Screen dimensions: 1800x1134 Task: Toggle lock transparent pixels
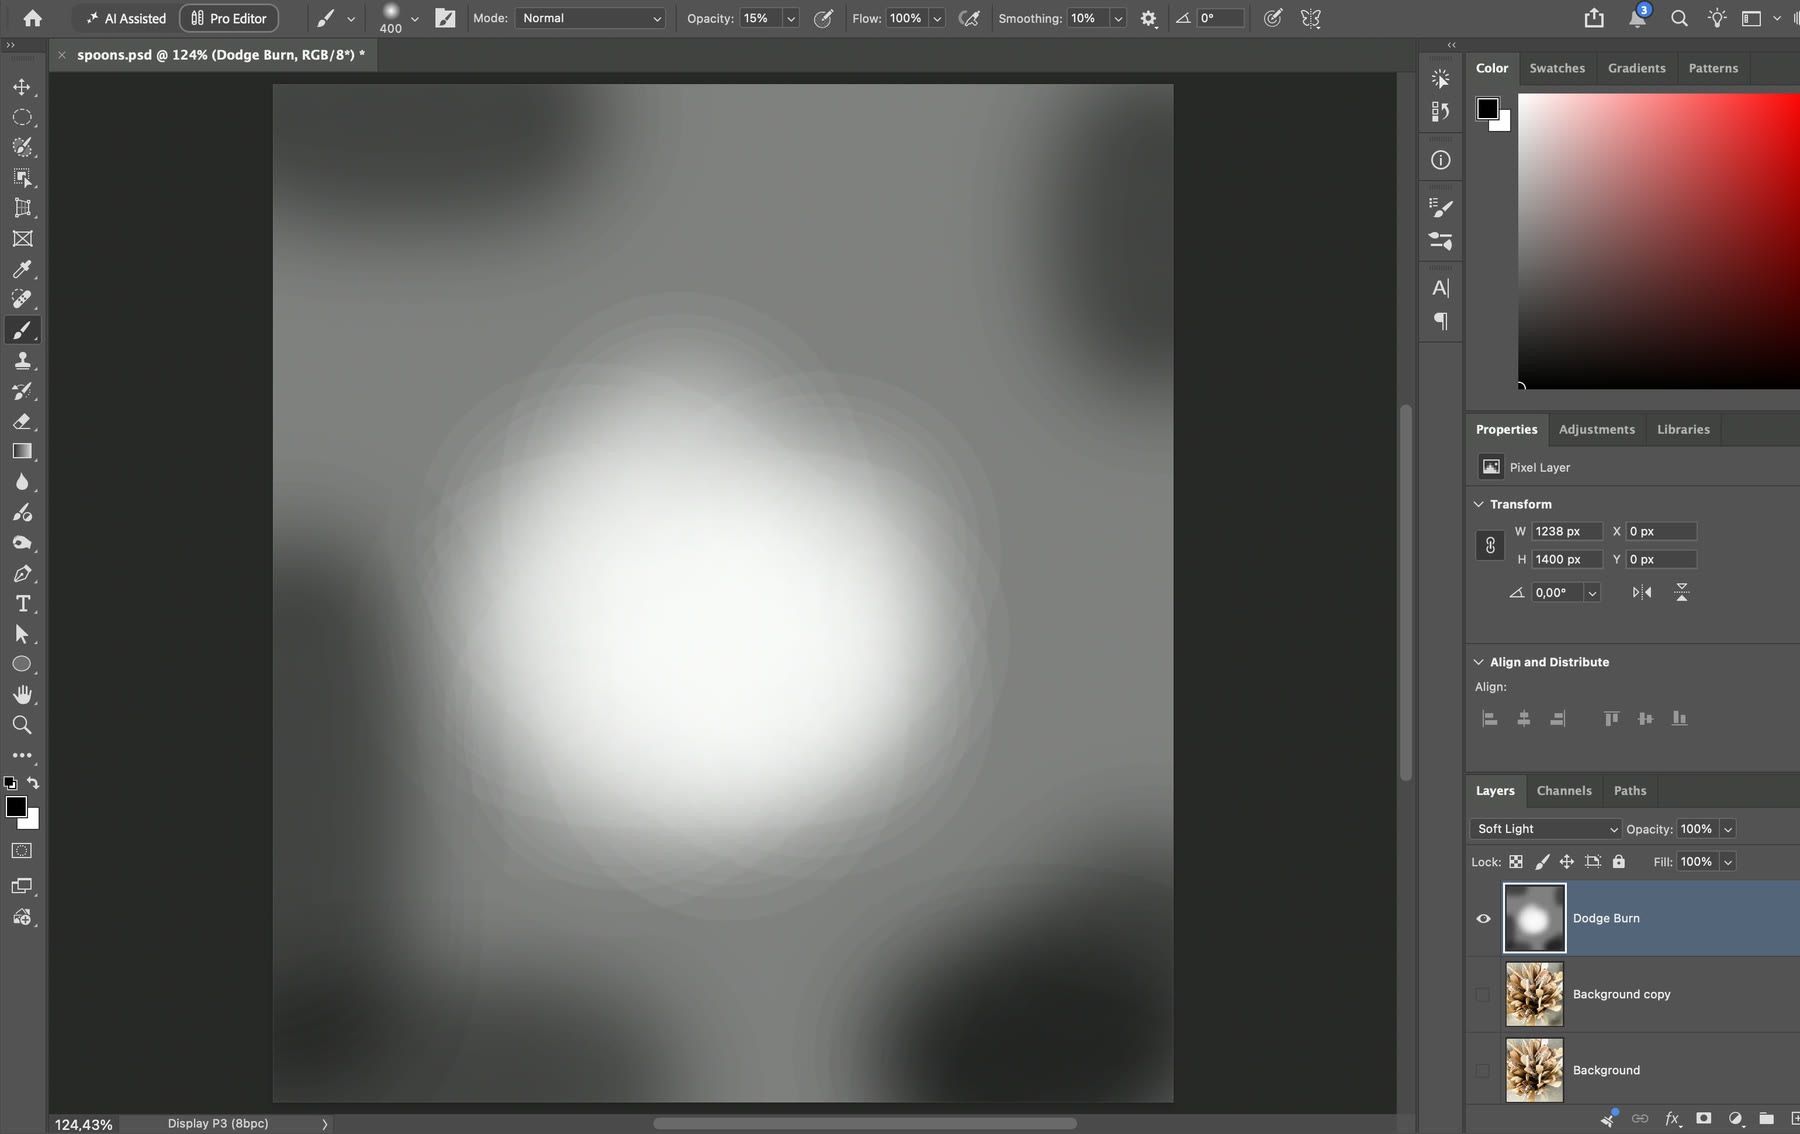pyautogui.click(x=1516, y=861)
